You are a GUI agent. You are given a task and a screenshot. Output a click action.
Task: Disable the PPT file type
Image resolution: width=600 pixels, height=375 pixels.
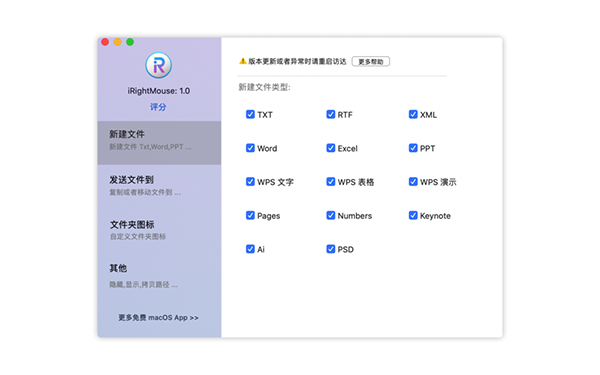pyautogui.click(x=413, y=148)
